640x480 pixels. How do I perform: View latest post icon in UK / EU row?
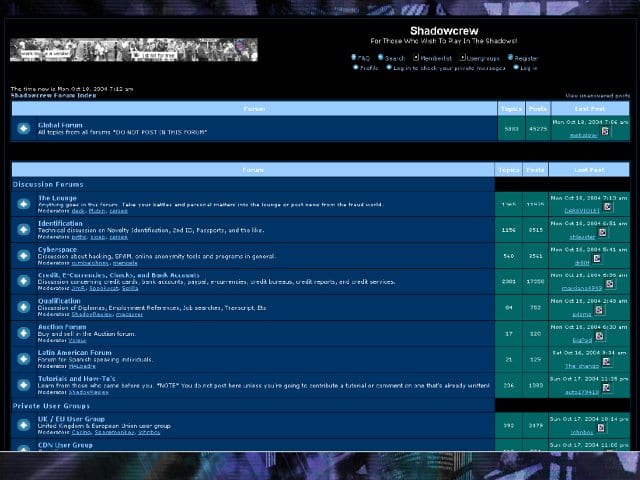coord(601,428)
